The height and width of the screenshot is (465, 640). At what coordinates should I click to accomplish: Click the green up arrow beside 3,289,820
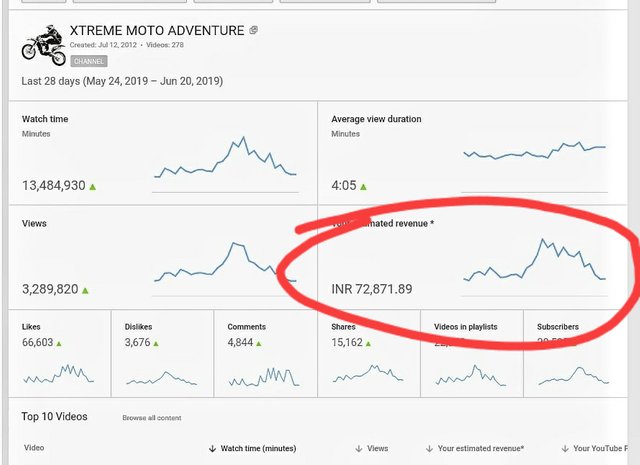tap(85, 290)
